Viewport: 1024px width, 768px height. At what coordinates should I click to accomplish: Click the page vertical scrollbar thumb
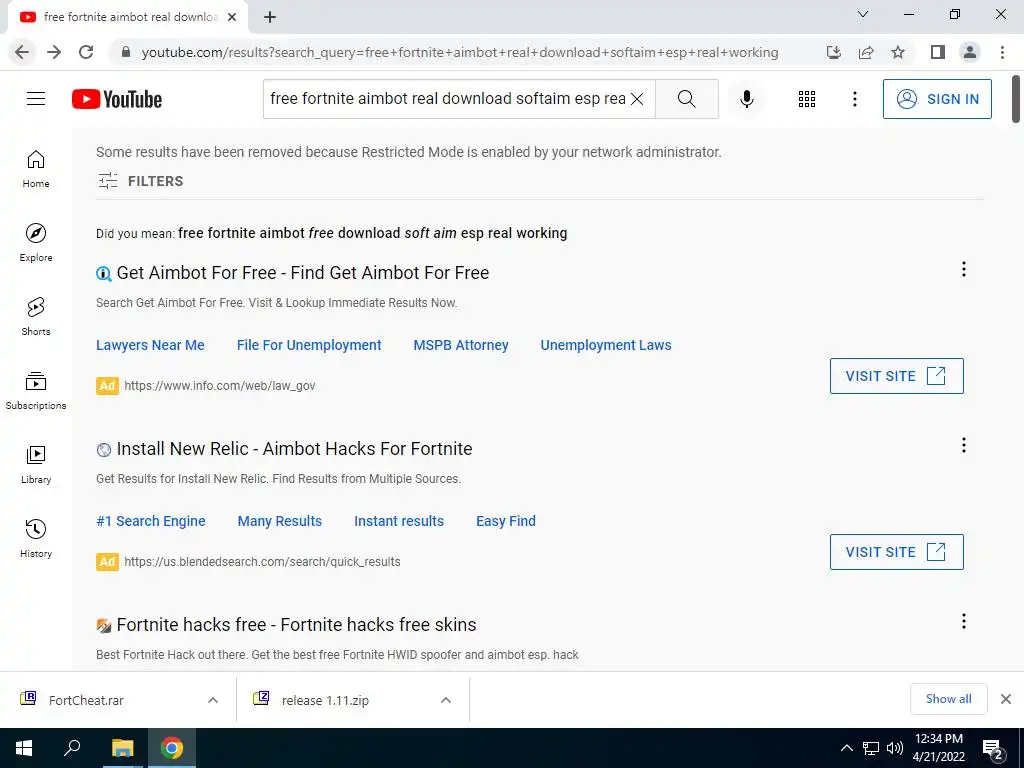(x=1016, y=99)
